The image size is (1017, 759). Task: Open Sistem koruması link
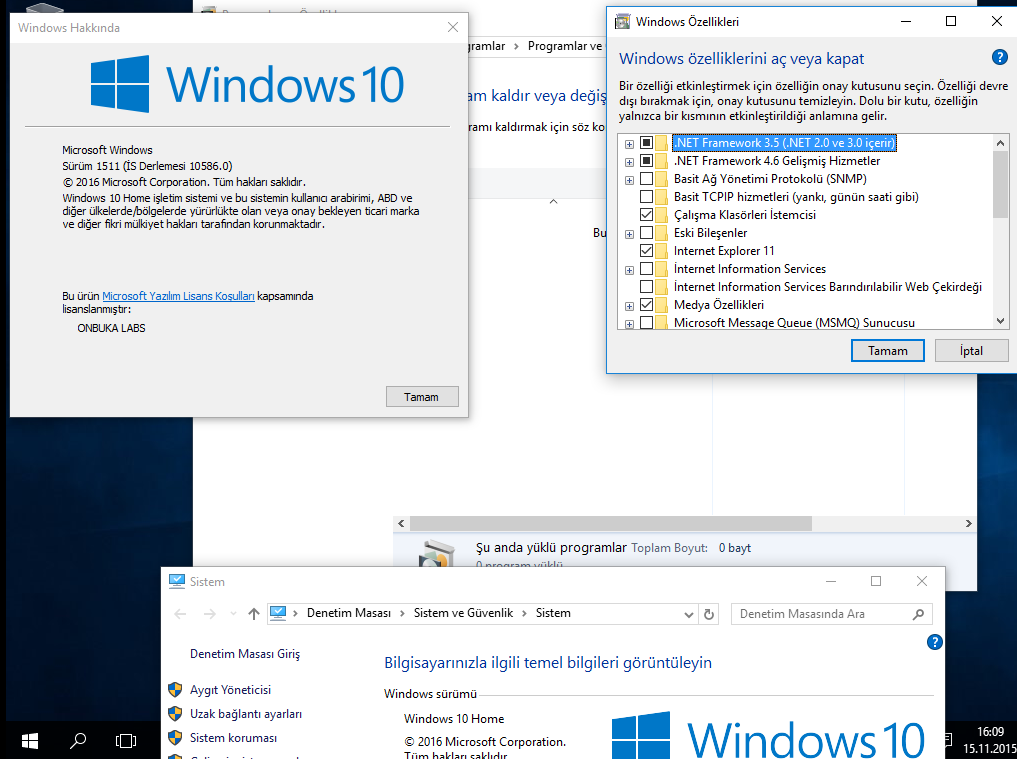pyautogui.click(x=233, y=738)
